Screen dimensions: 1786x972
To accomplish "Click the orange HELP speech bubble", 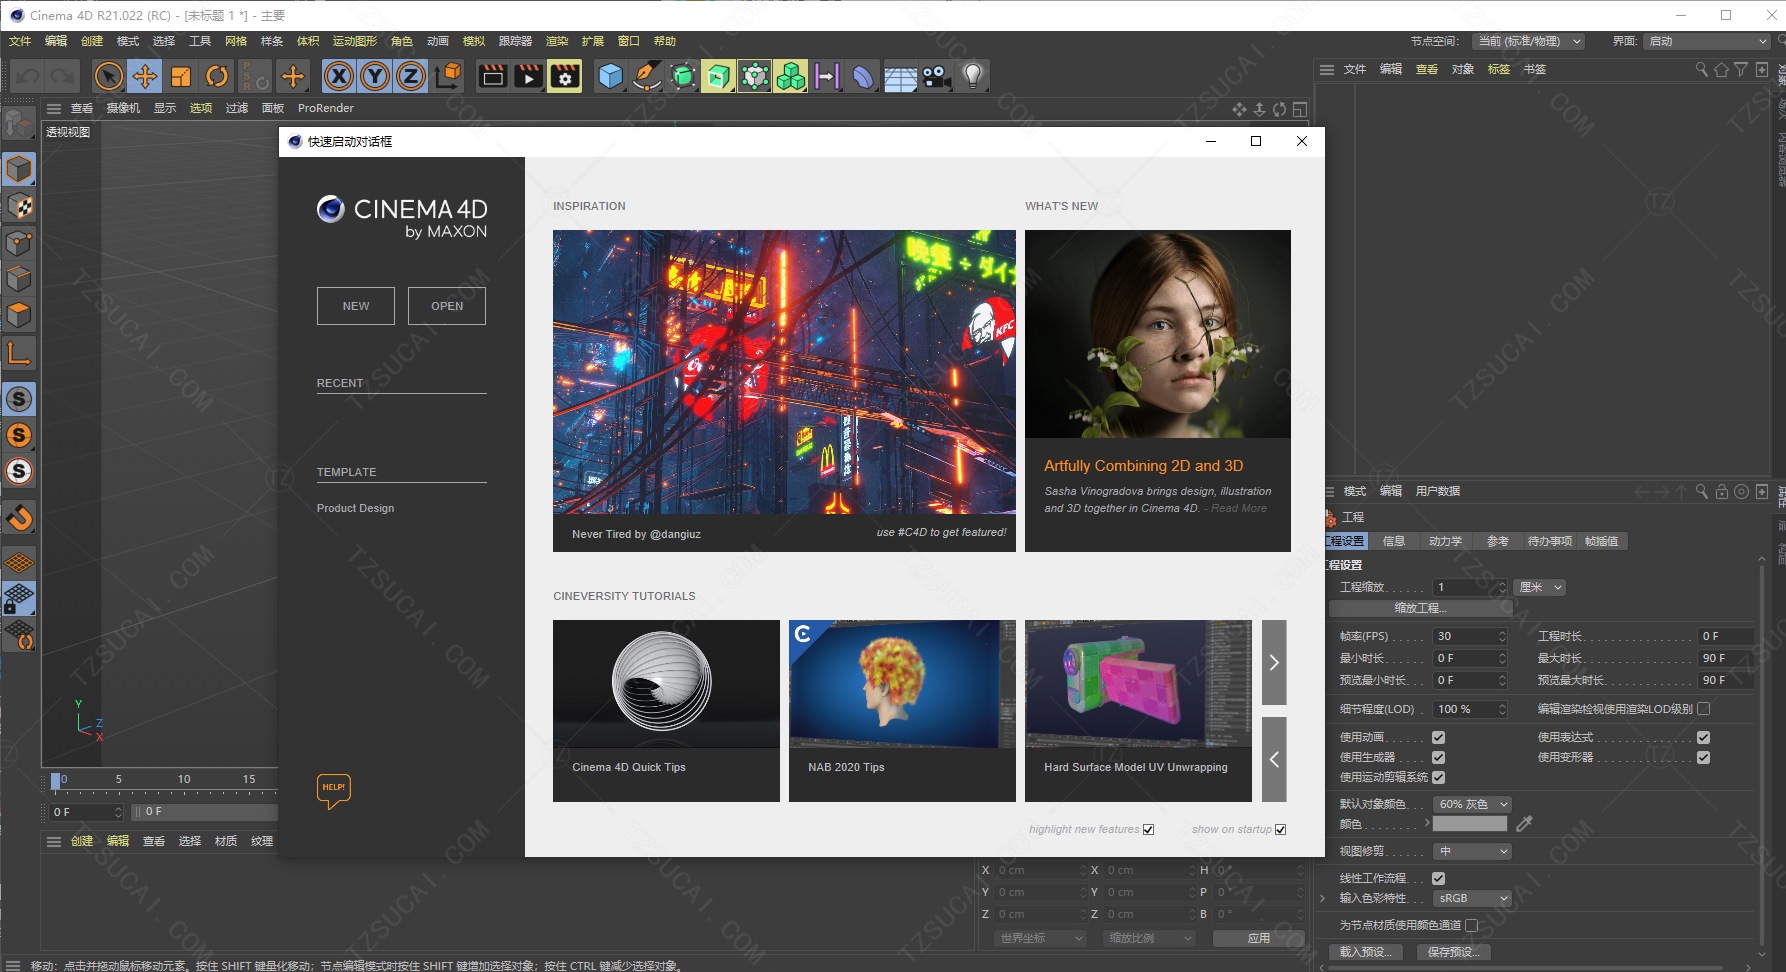I will pyautogui.click(x=334, y=790).
